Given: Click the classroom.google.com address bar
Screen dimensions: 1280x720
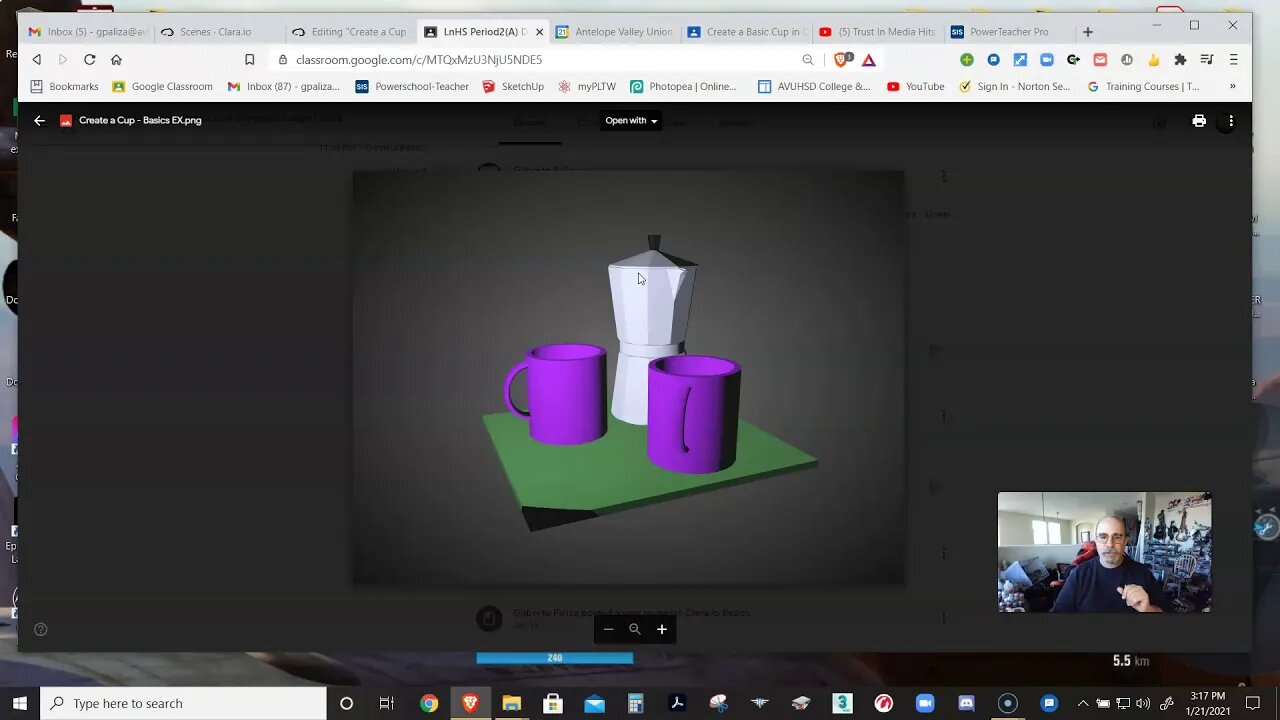Looking at the screenshot, I should (540, 60).
